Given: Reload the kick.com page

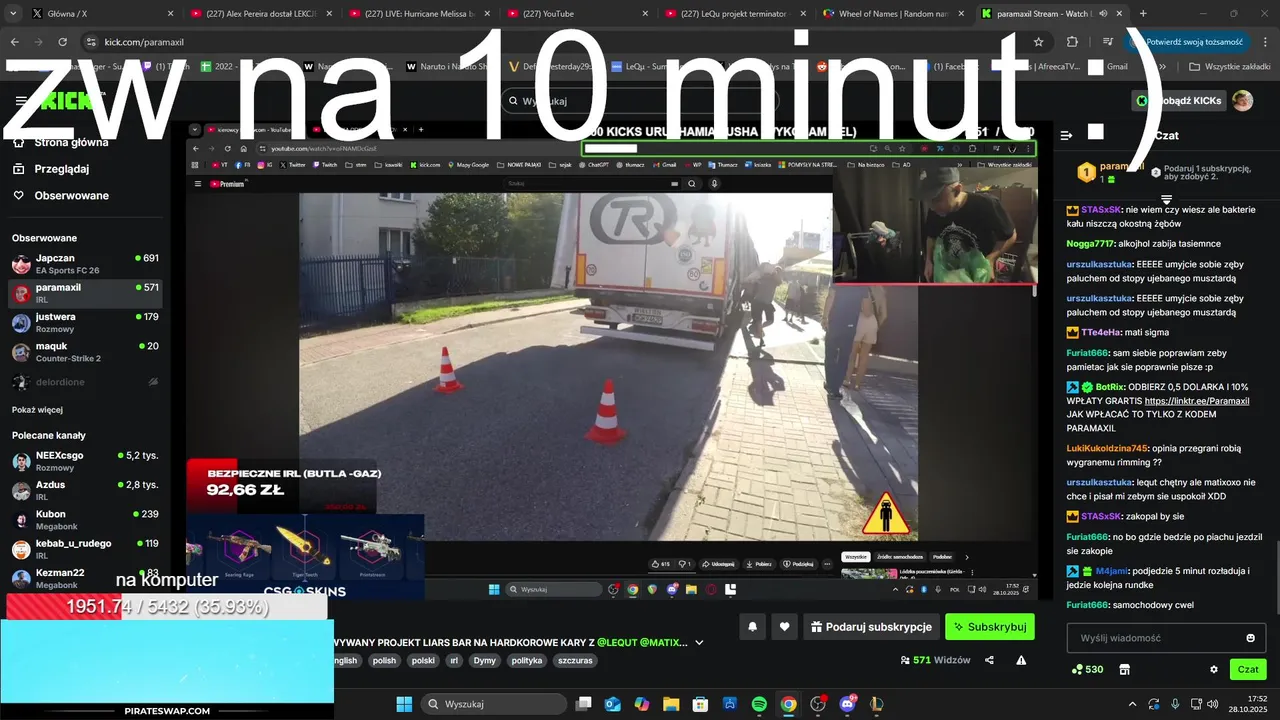Looking at the screenshot, I should pyautogui.click(x=62, y=42).
